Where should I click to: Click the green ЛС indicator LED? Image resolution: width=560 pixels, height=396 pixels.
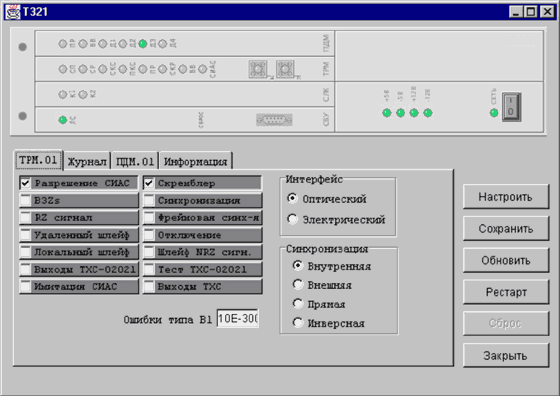[x=63, y=120]
